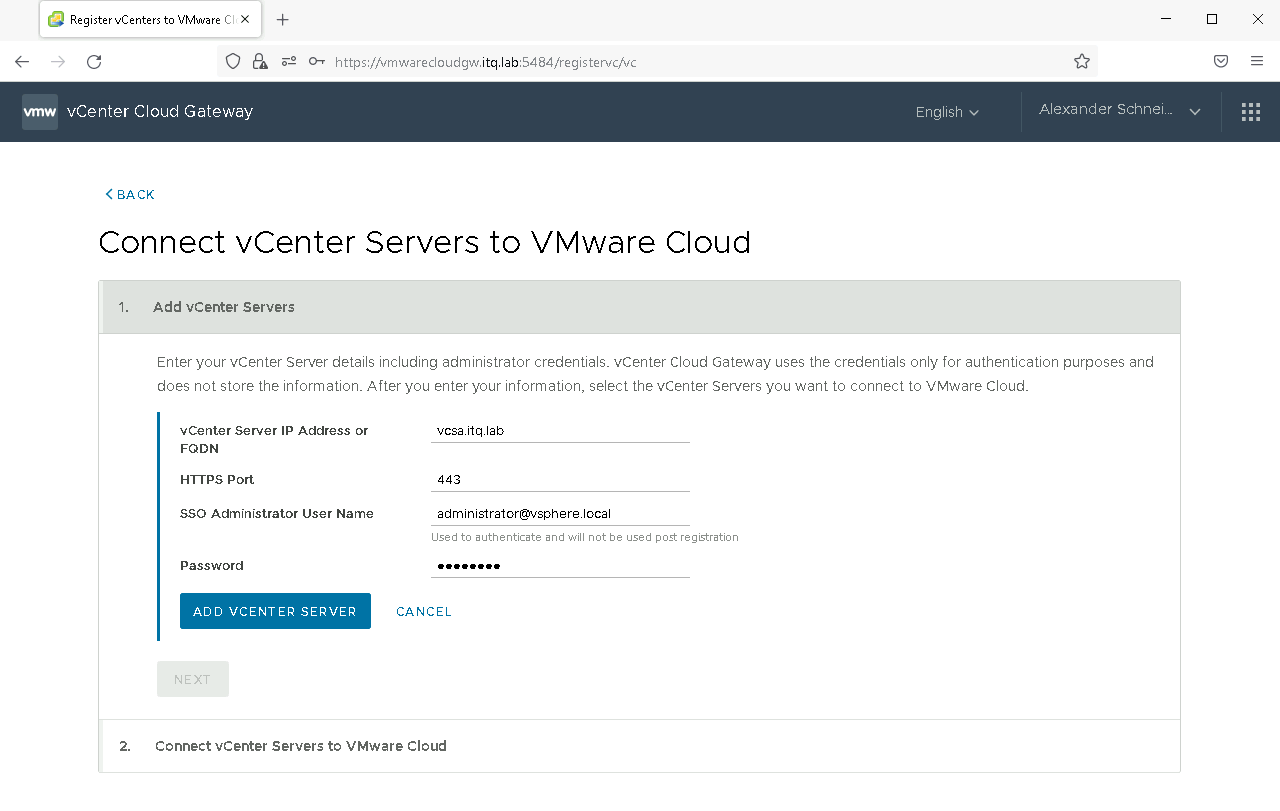
Task: Click the ADD VCENTER SERVER button
Action: click(275, 611)
